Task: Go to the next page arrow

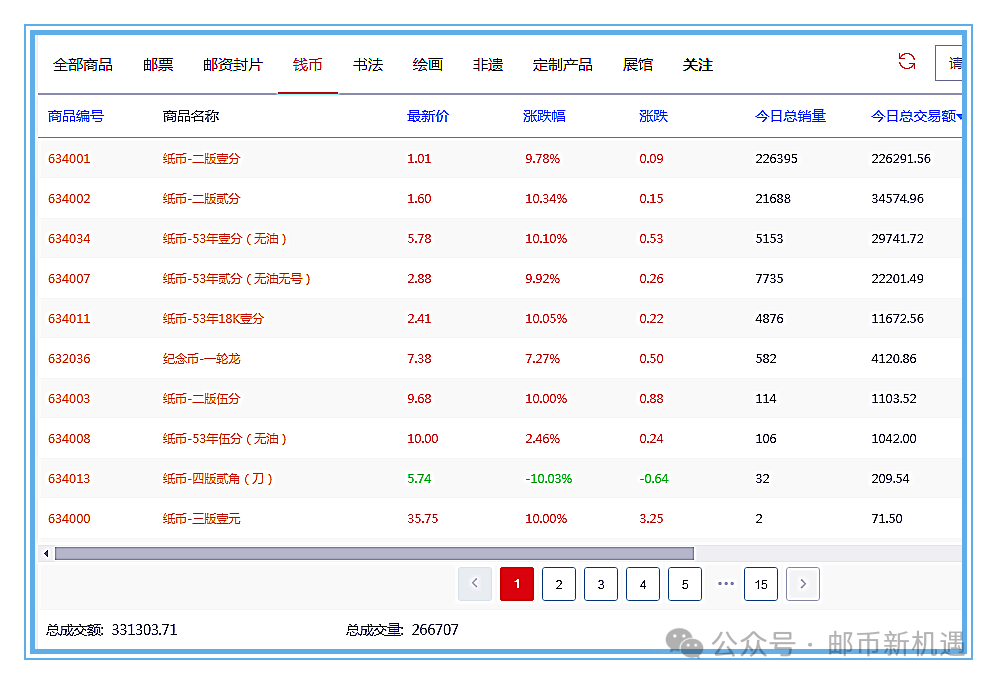Action: coord(803,584)
